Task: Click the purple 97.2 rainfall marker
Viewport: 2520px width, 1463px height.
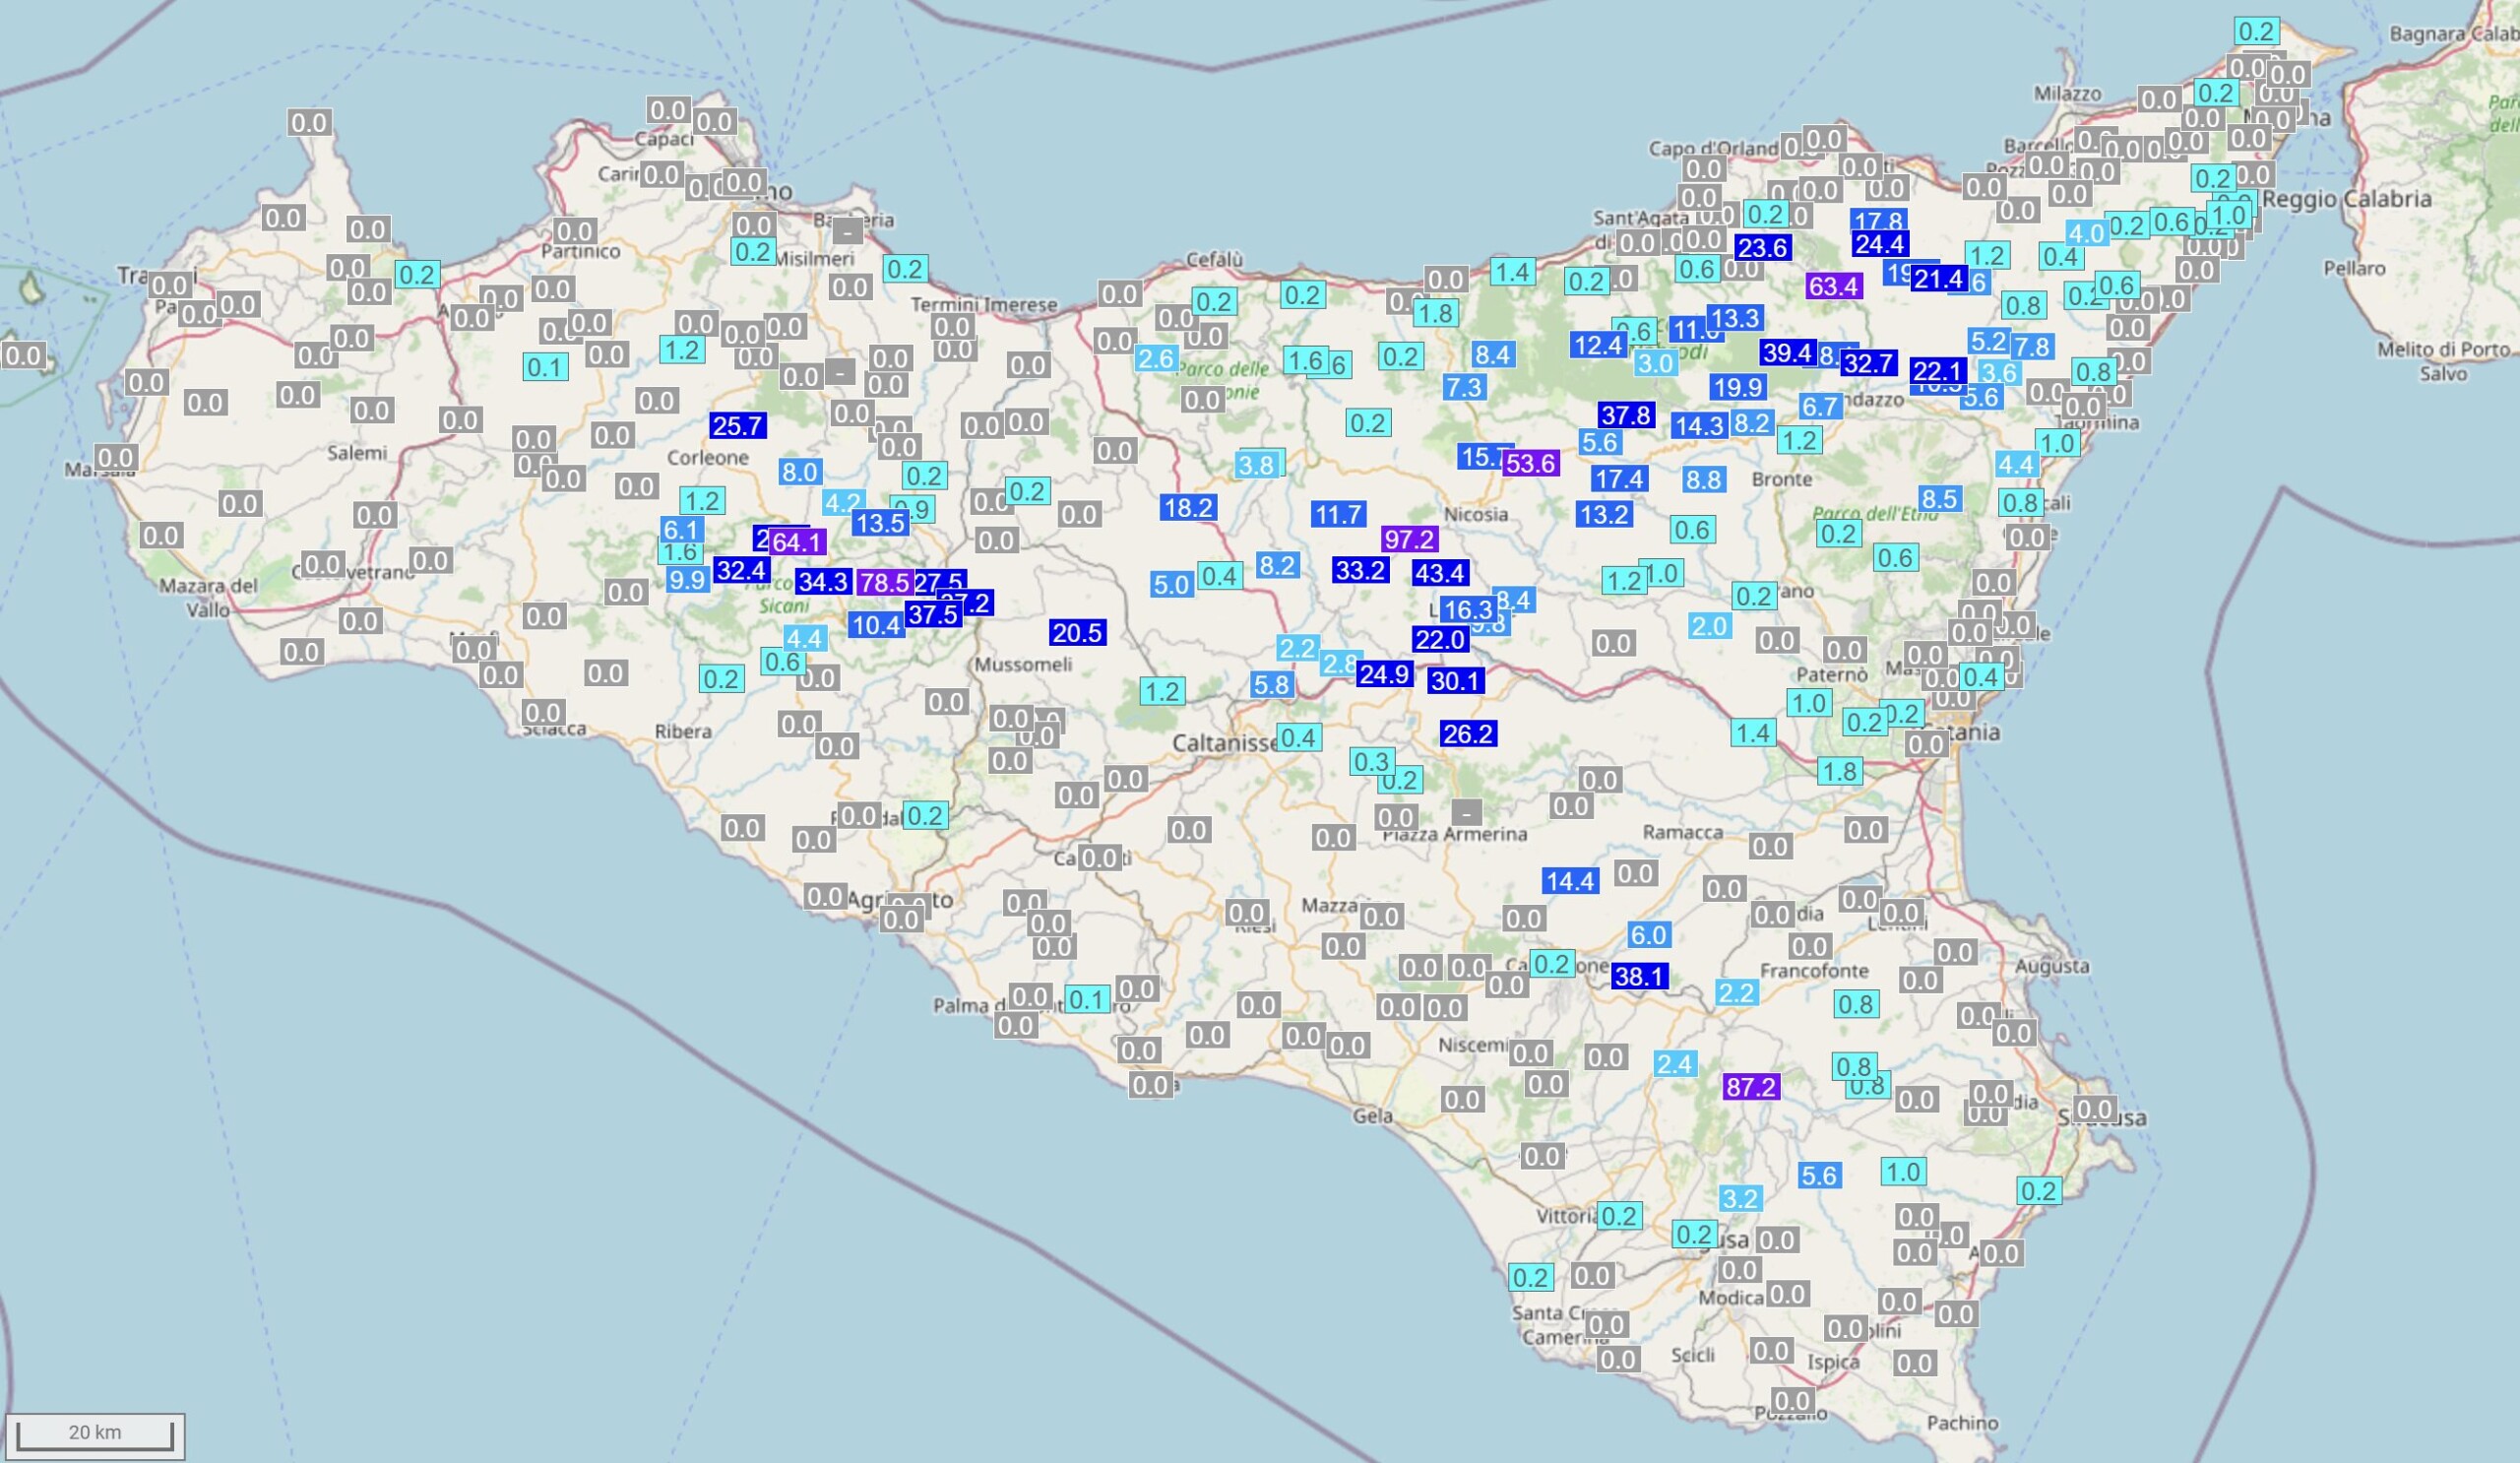Action: pyautogui.click(x=1409, y=540)
